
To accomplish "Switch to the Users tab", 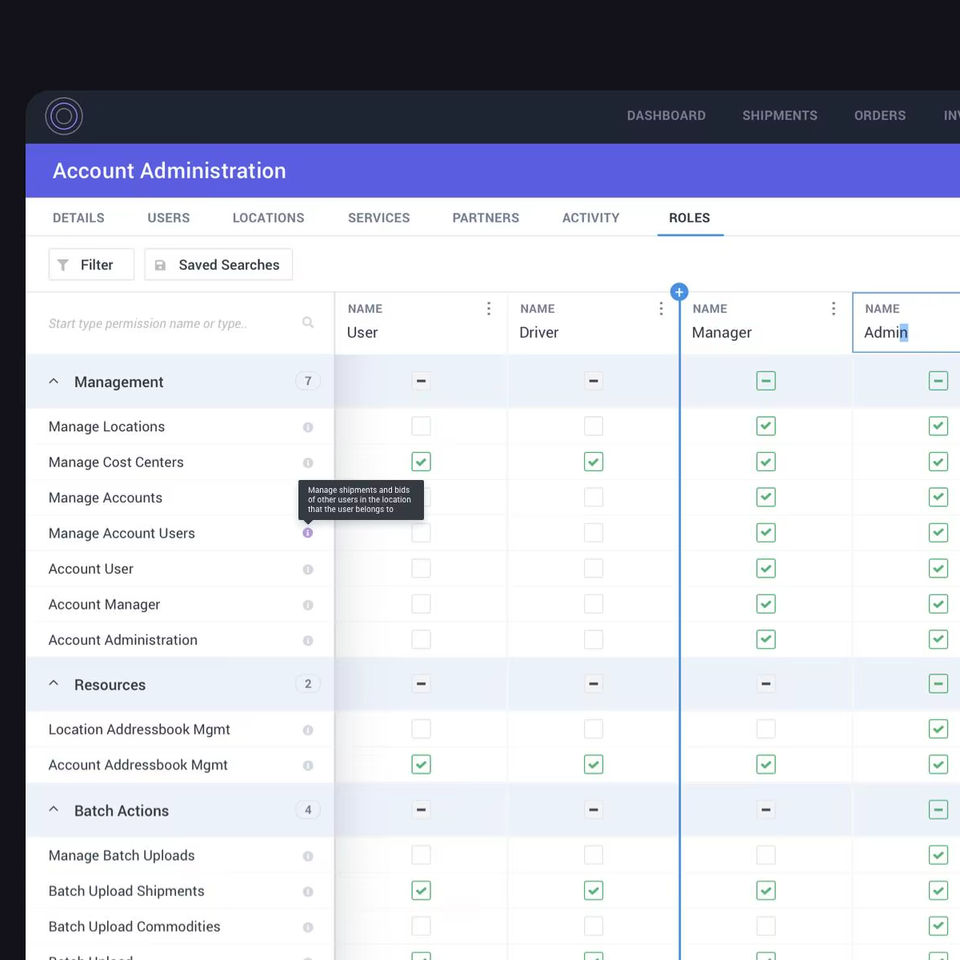I will [168, 218].
